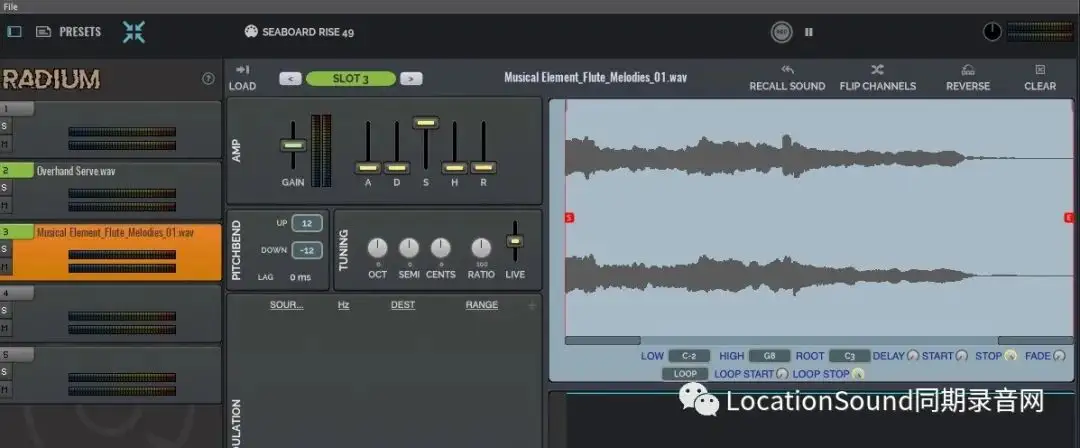Select the SEABOARD RISE 49 device label
The width and height of the screenshot is (1080, 448).
(x=308, y=32)
